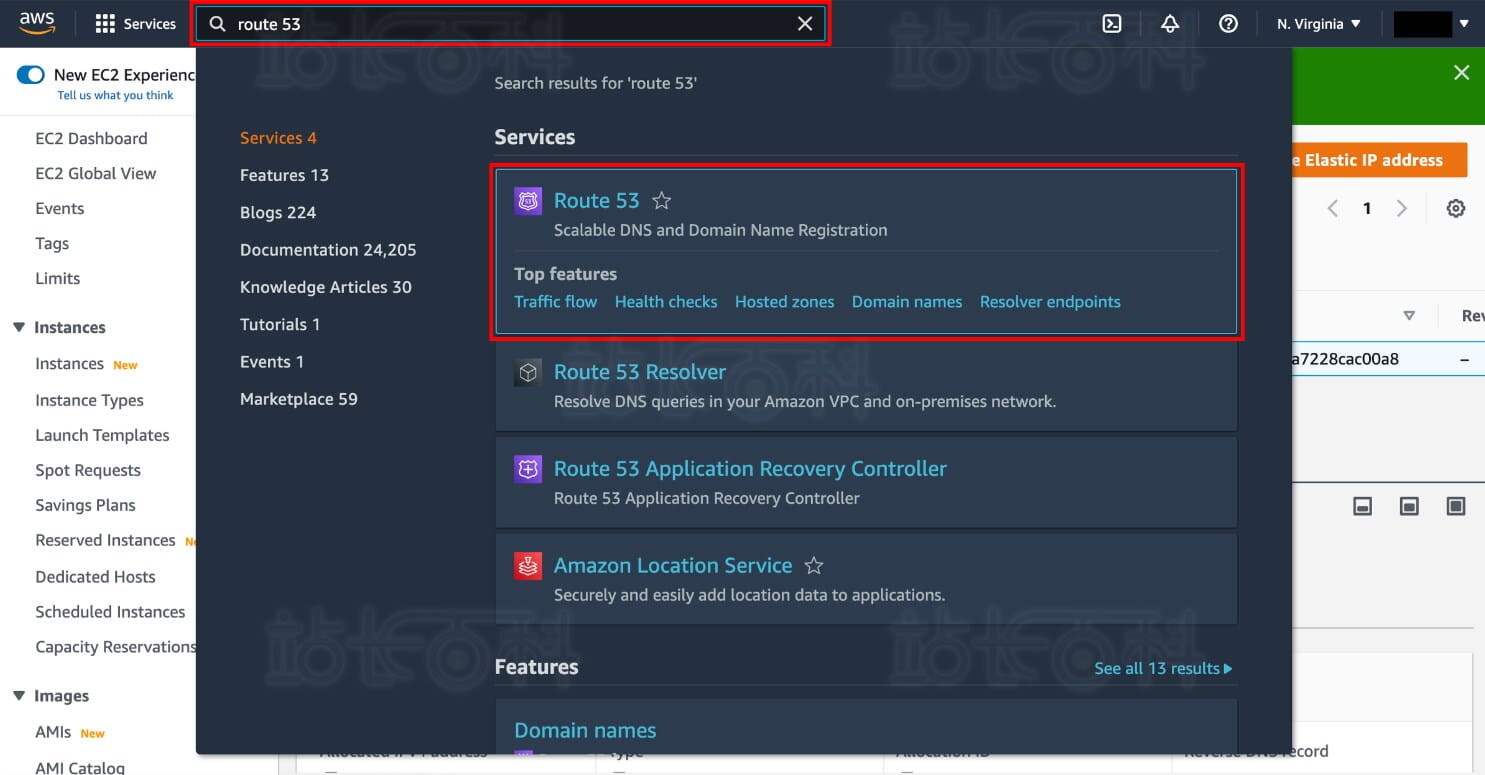This screenshot has width=1485, height=775.
Task: Click the 'Tell us what you think' link
Action: tap(115, 96)
